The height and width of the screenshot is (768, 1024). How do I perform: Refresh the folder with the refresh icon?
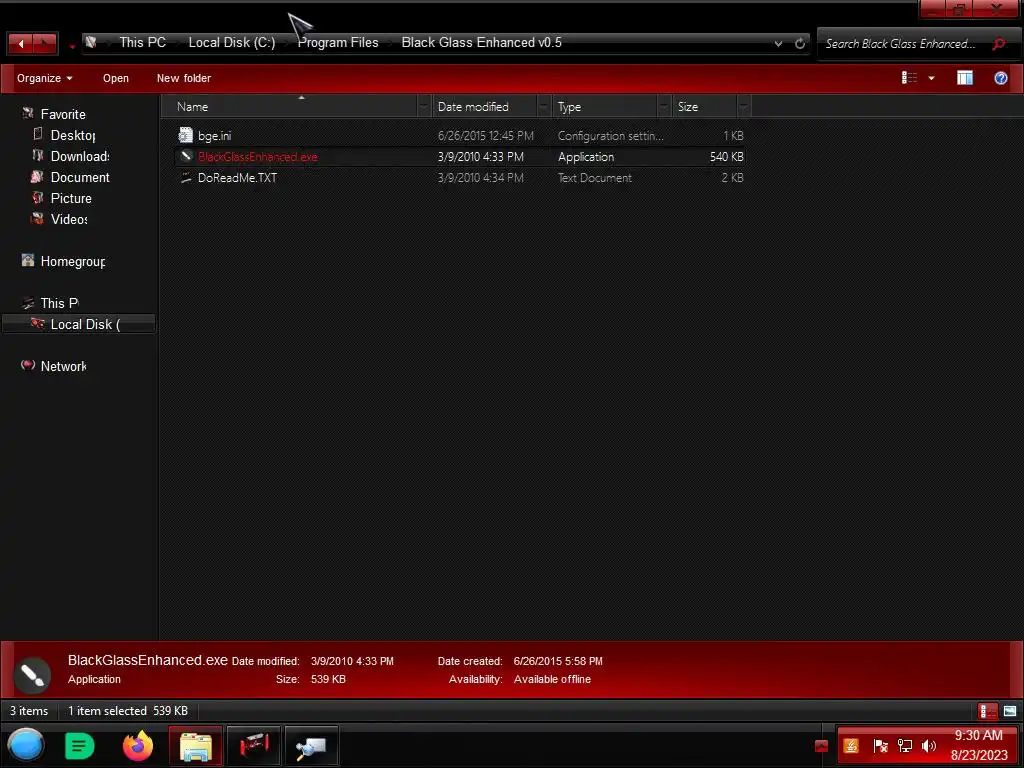pos(799,44)
